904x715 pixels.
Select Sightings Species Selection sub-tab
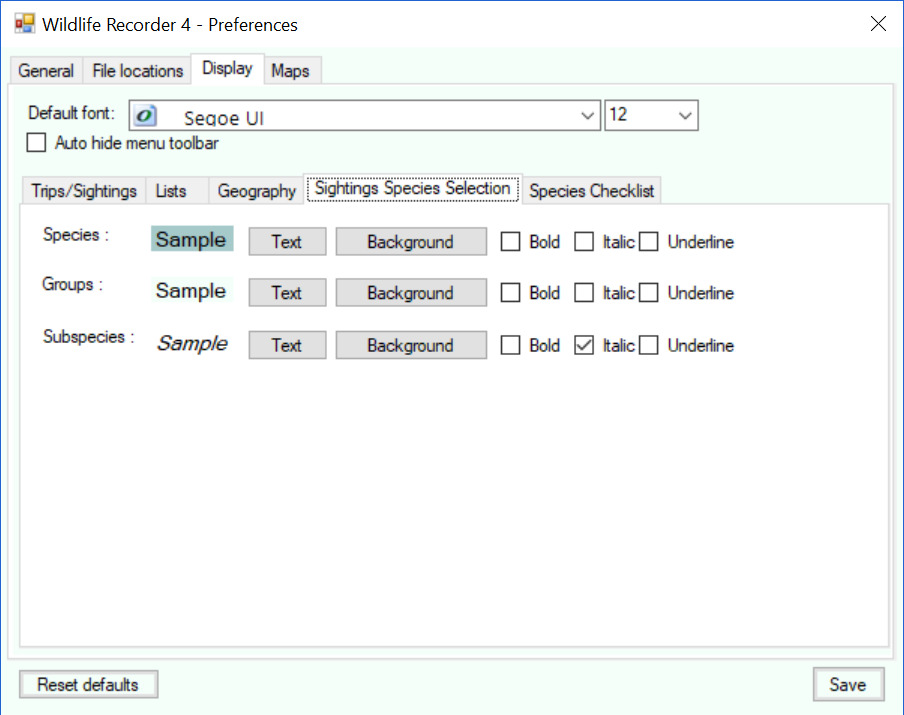413,189
